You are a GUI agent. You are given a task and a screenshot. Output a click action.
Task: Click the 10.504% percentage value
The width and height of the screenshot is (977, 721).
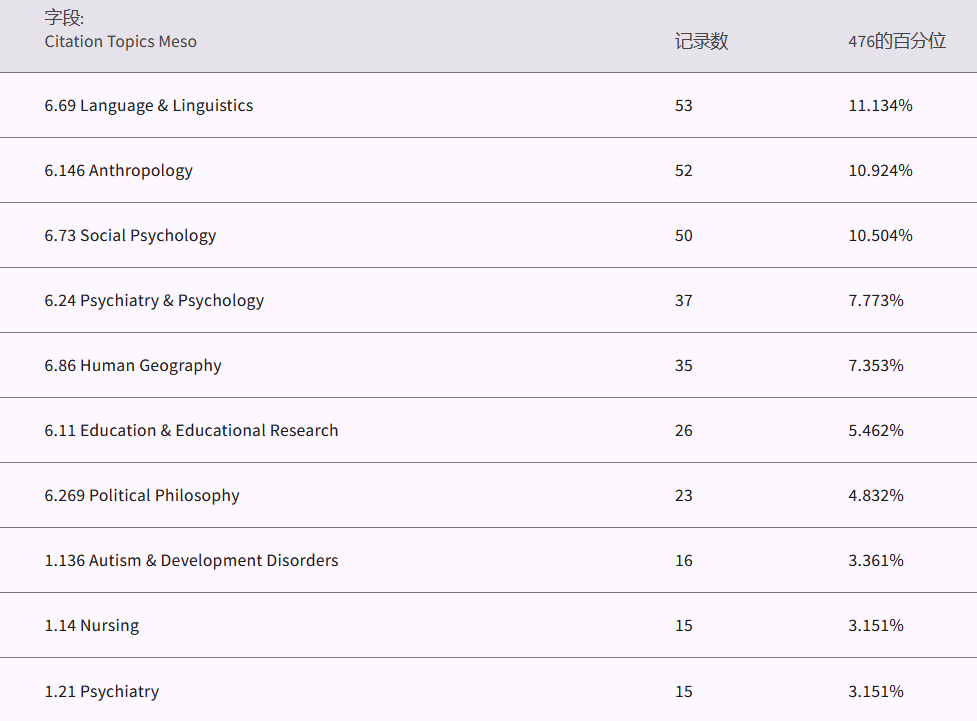point(880,236)
